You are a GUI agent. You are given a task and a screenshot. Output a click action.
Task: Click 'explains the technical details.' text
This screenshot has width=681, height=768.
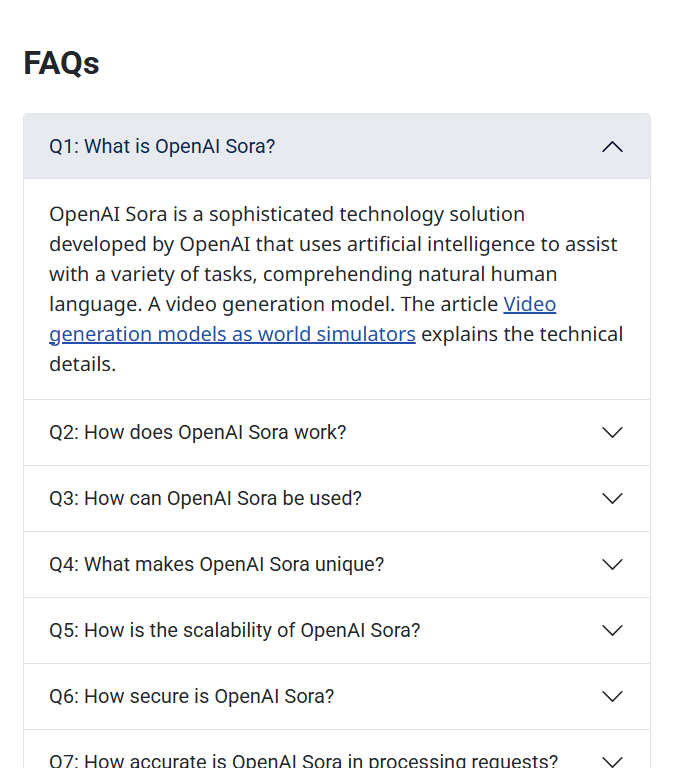click(x=521, y=334)
